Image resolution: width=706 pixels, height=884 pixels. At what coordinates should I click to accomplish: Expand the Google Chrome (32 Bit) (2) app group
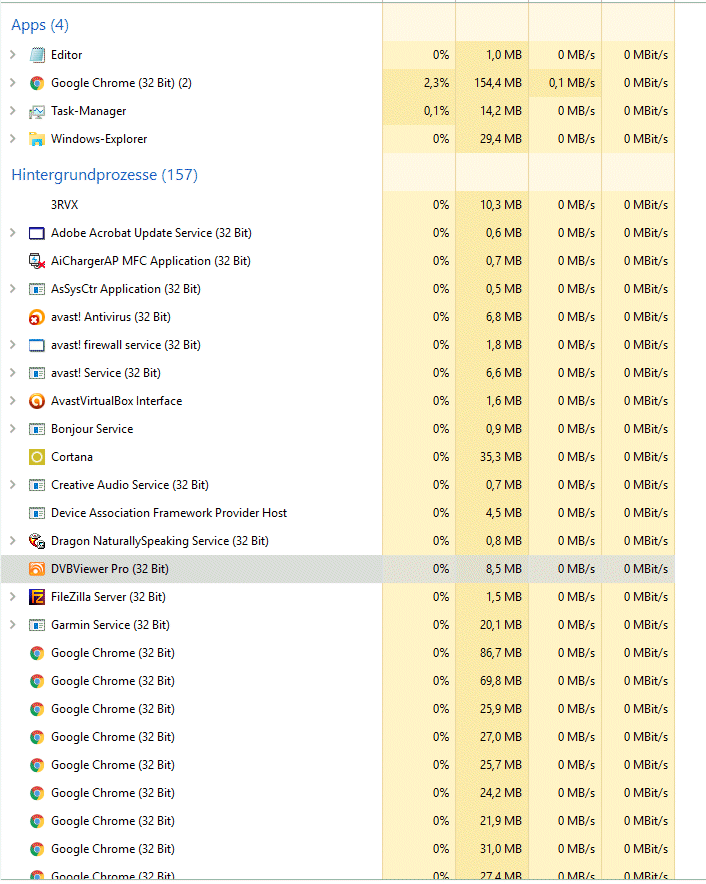(12, 83)
